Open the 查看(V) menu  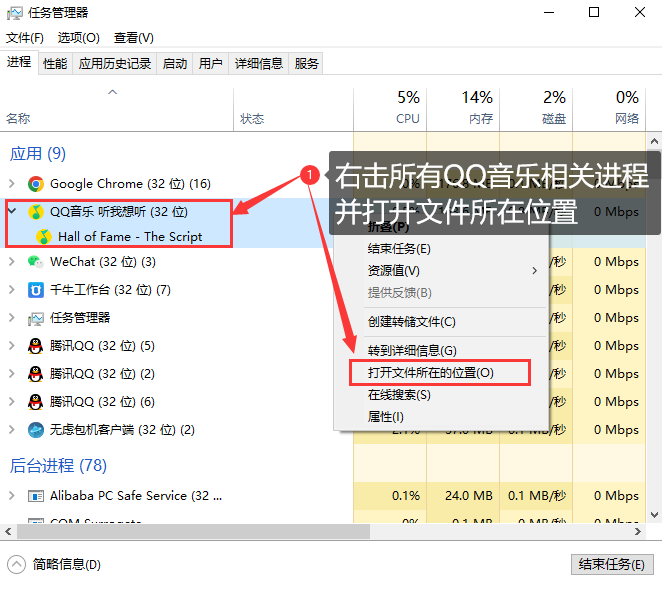[x=133, y=38]
